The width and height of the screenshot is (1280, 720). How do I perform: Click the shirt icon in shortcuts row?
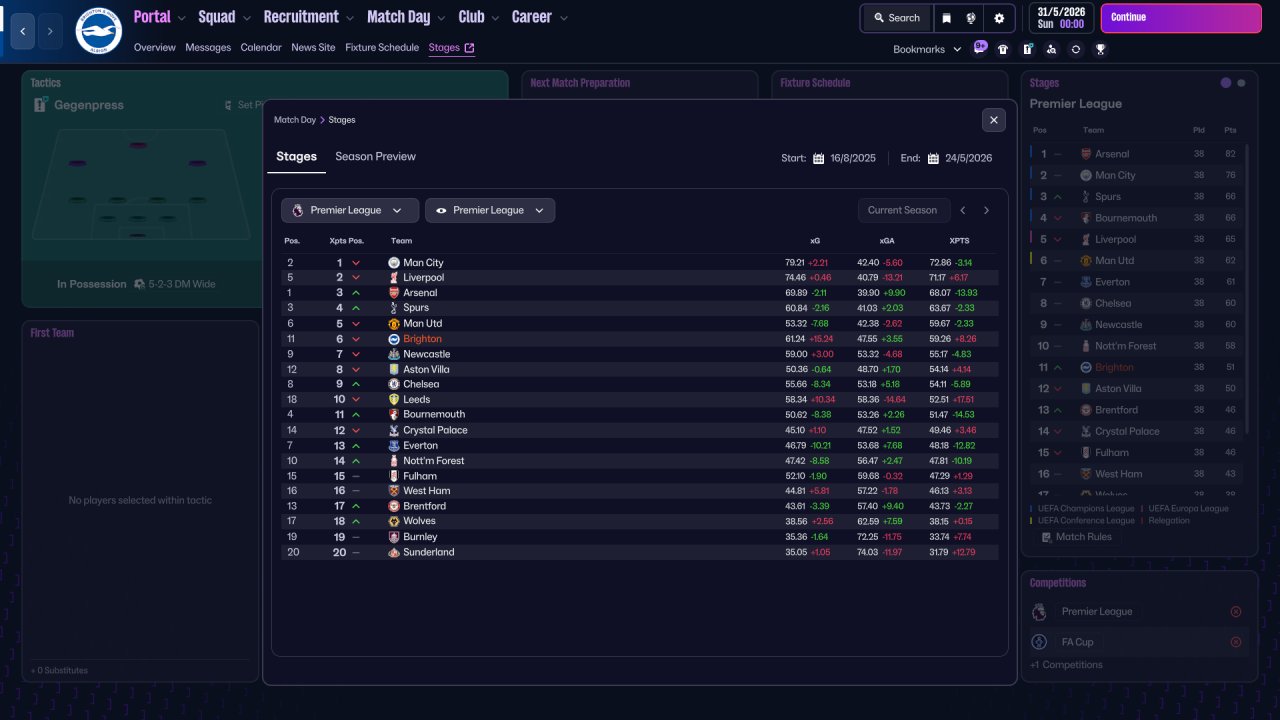[1003, 49]
